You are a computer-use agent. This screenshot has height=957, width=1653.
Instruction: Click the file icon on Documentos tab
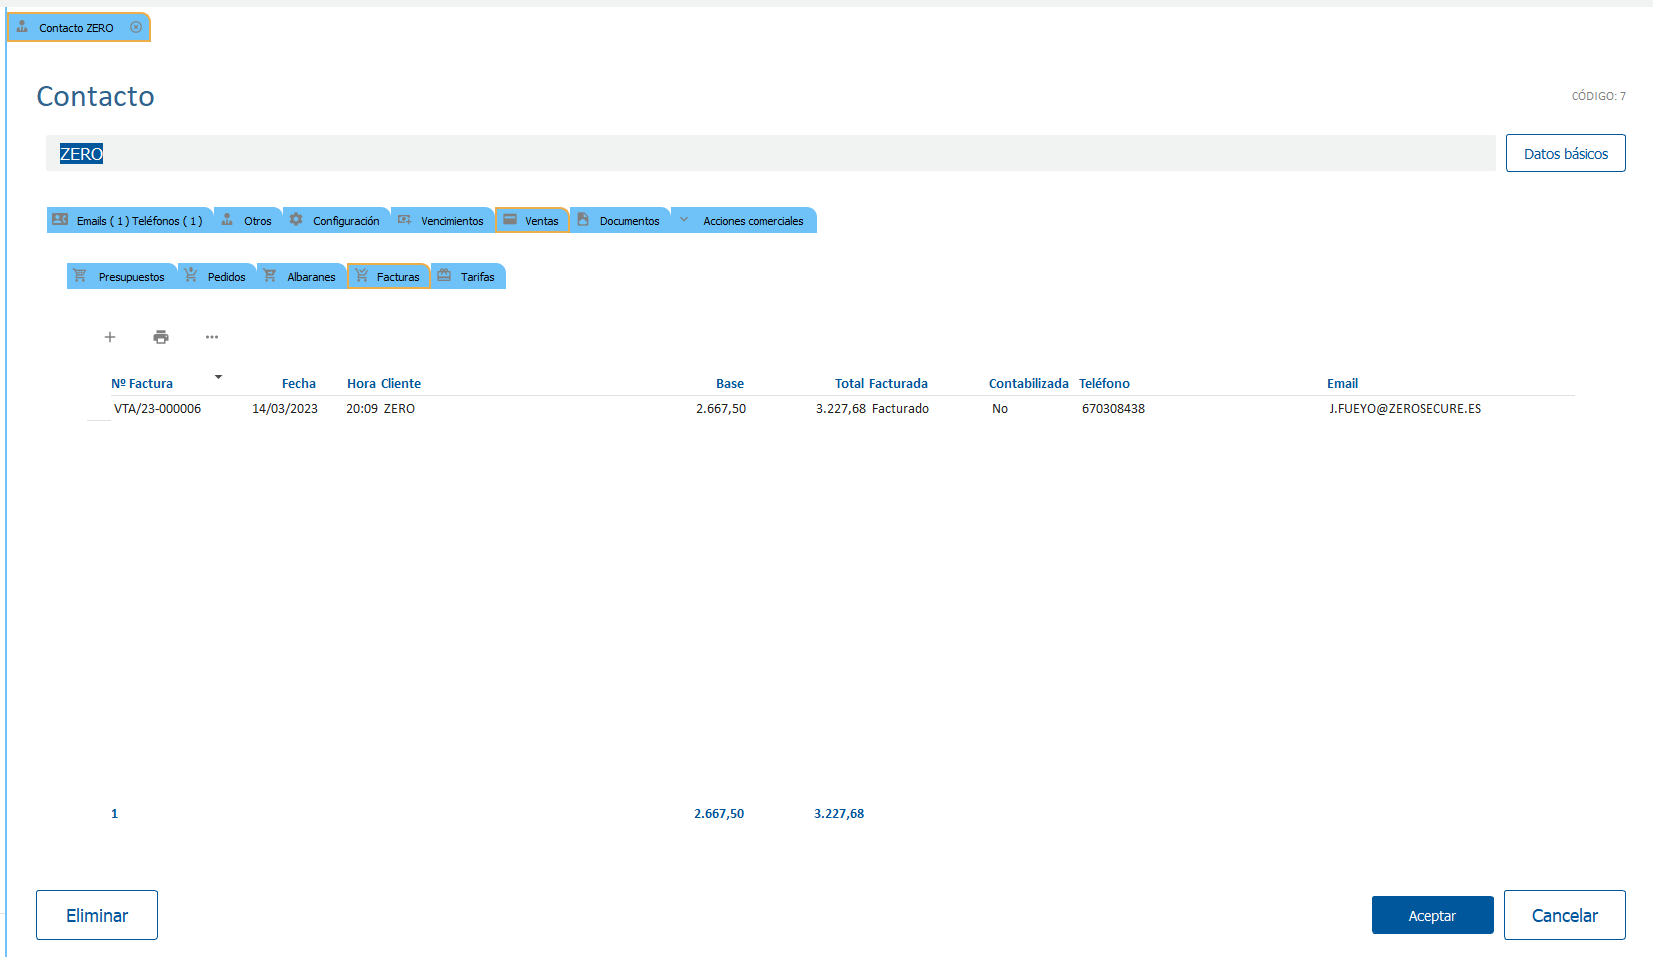pos(583,220)
